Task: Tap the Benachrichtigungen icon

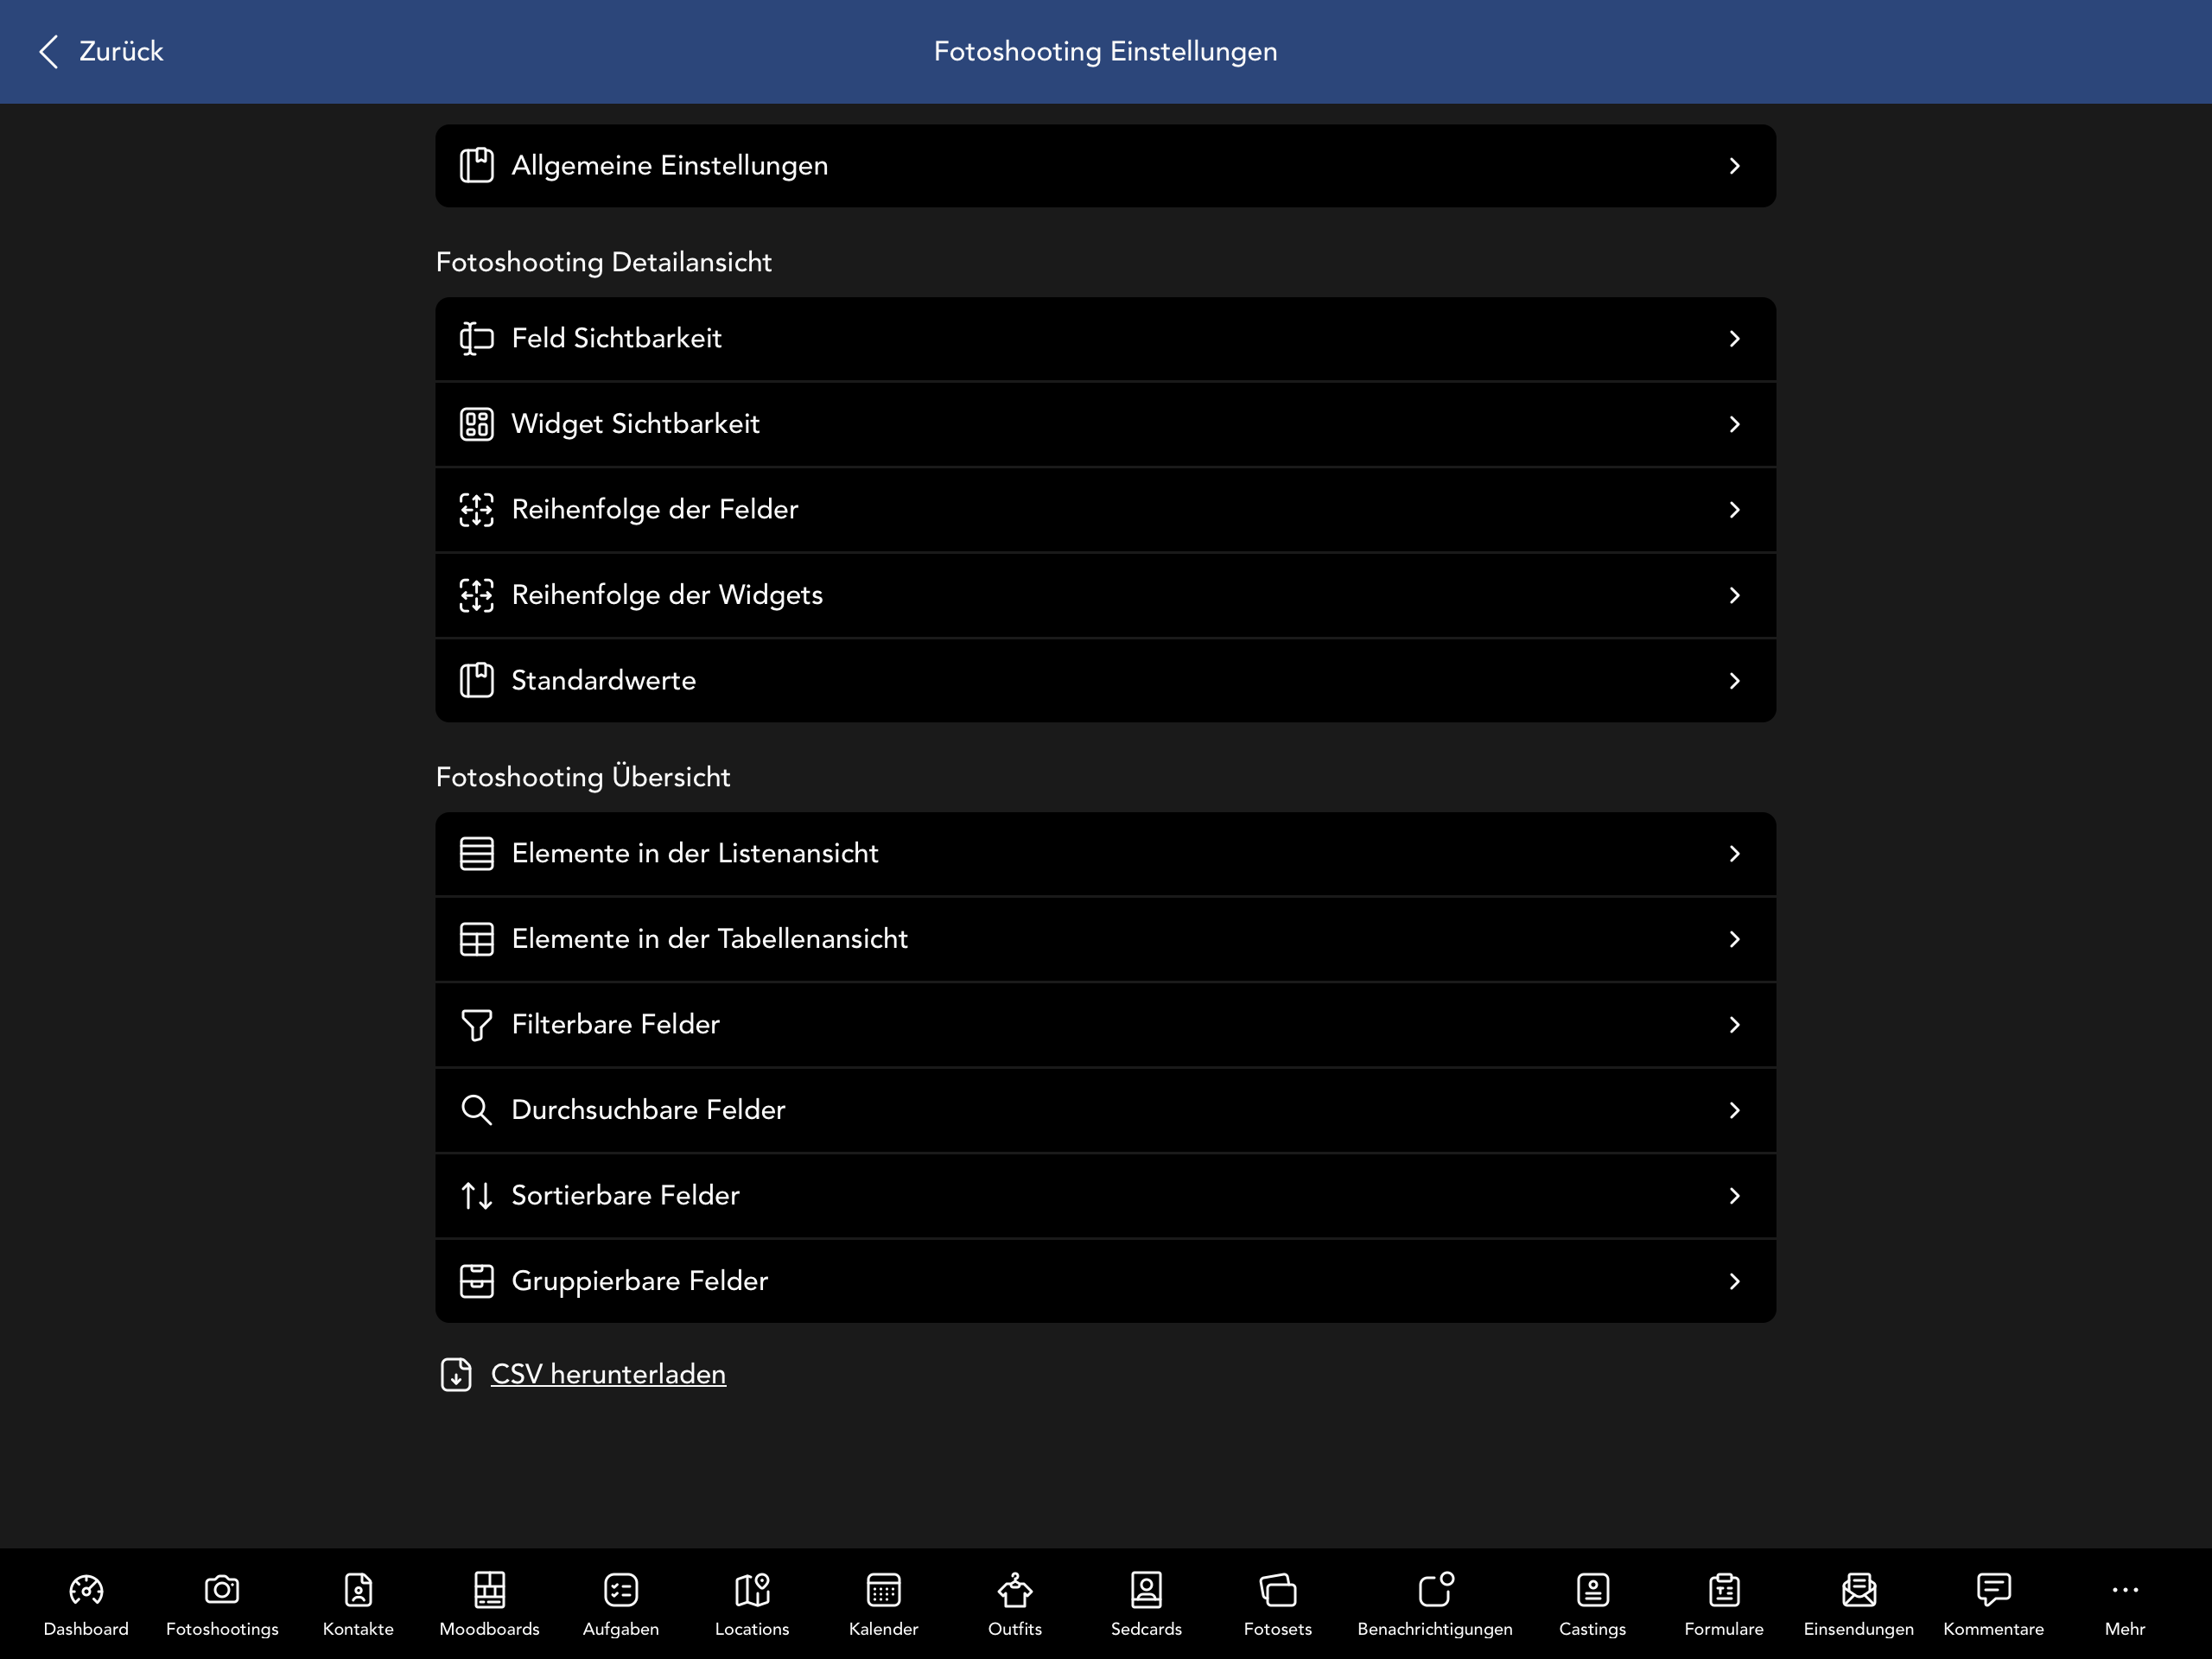Action: point(1435,1589)
